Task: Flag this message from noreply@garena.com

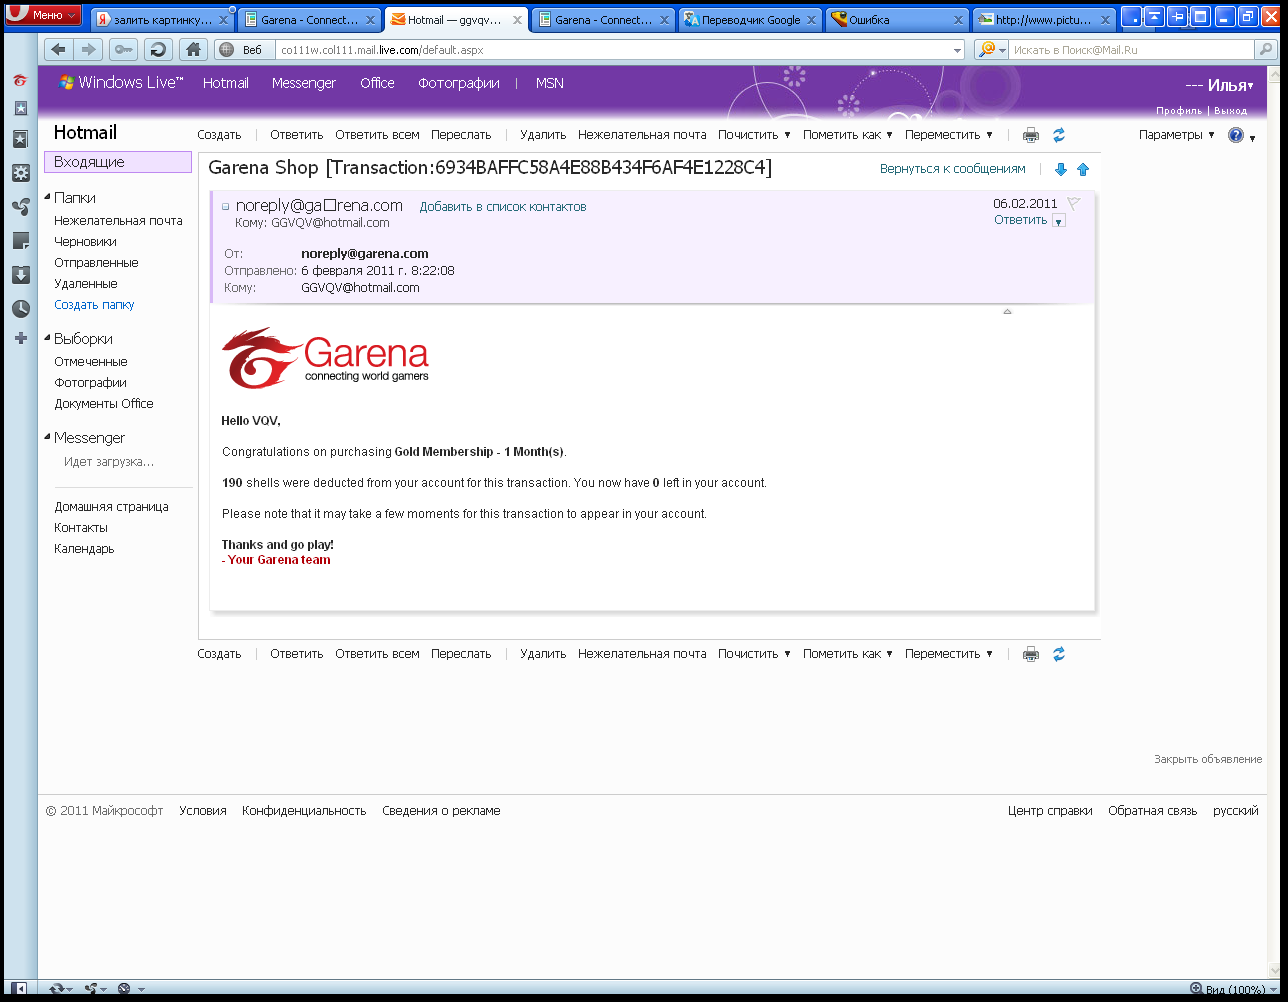Action: [1074, 204]
